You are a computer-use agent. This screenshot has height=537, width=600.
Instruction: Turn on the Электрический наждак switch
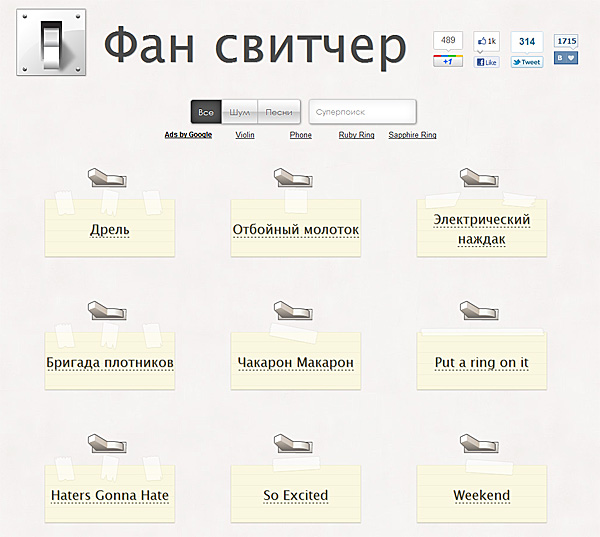tap(476, 178)
